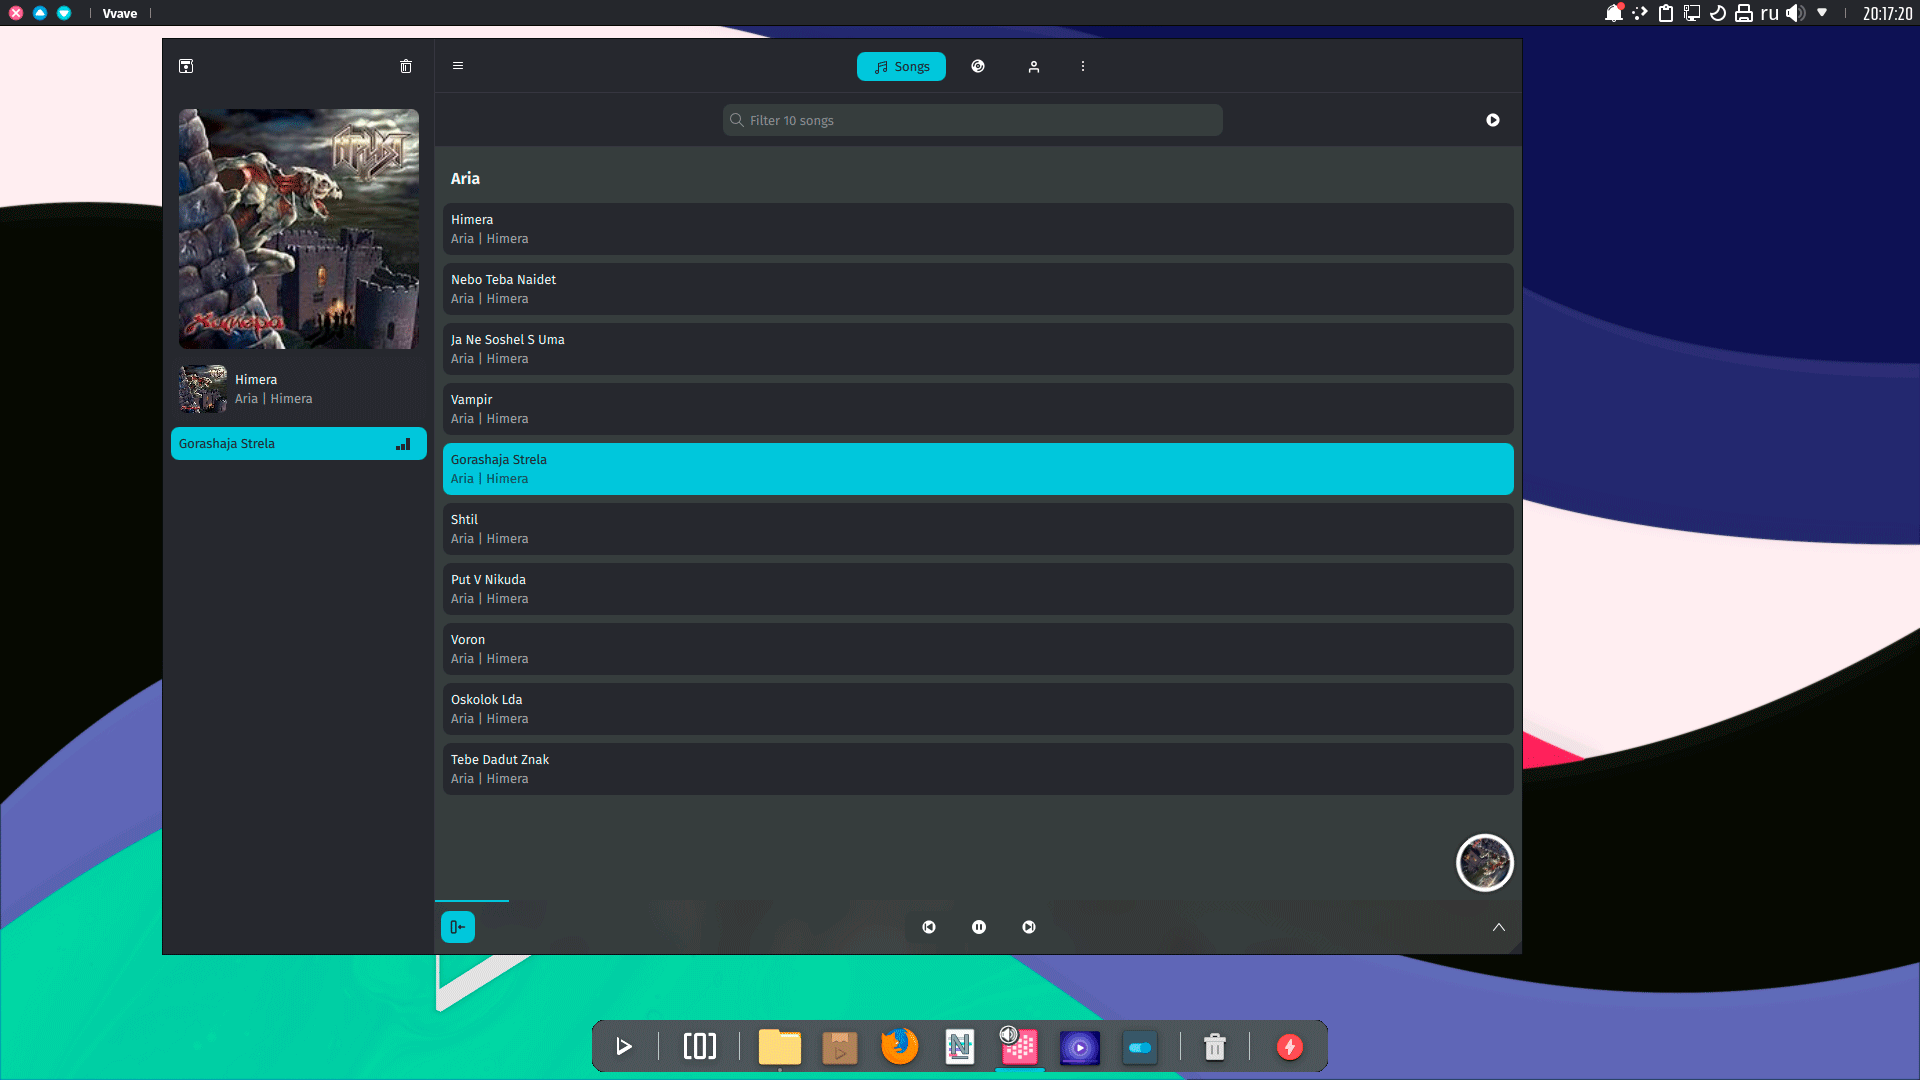Toggle volume icon in the system tray

point(1796,13)
